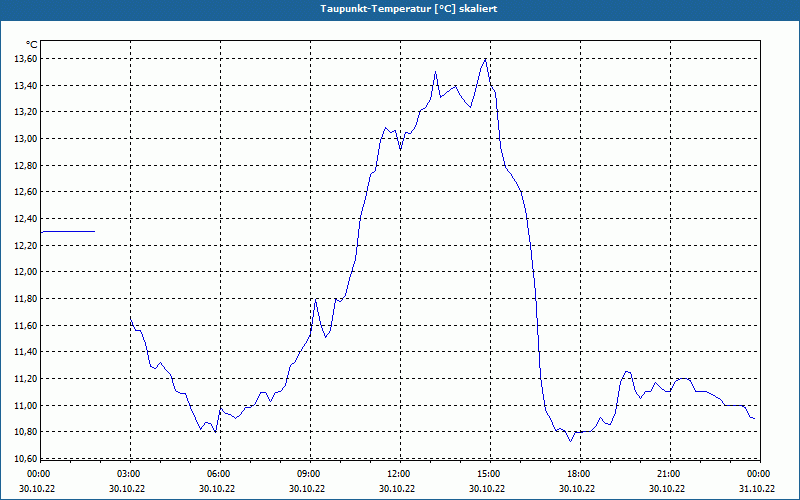Click the 11,40 y-axis label
Viewport: 800px width, 500px height.
[26, 352]
